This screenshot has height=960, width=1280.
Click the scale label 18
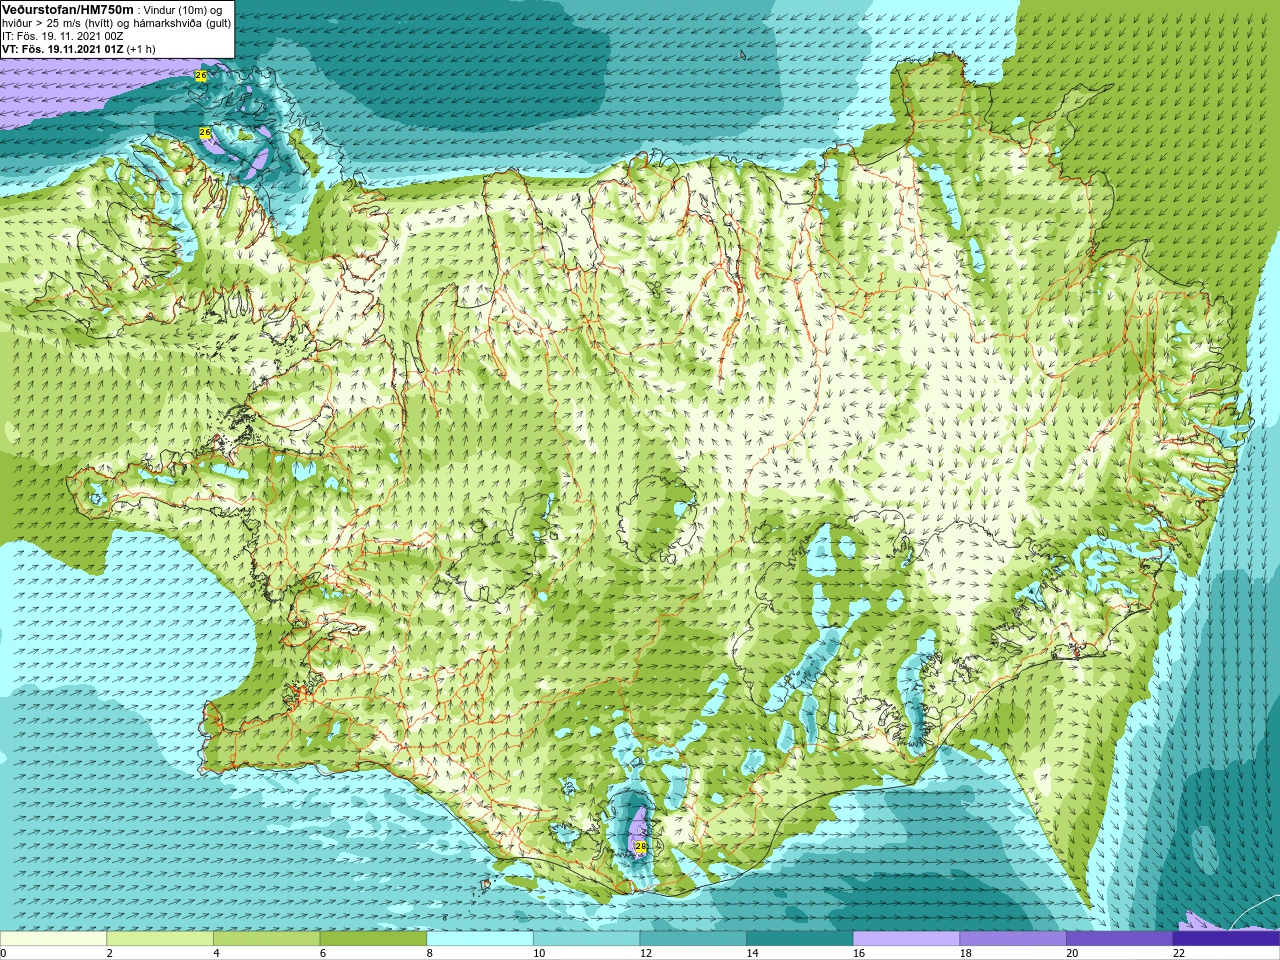966,953
